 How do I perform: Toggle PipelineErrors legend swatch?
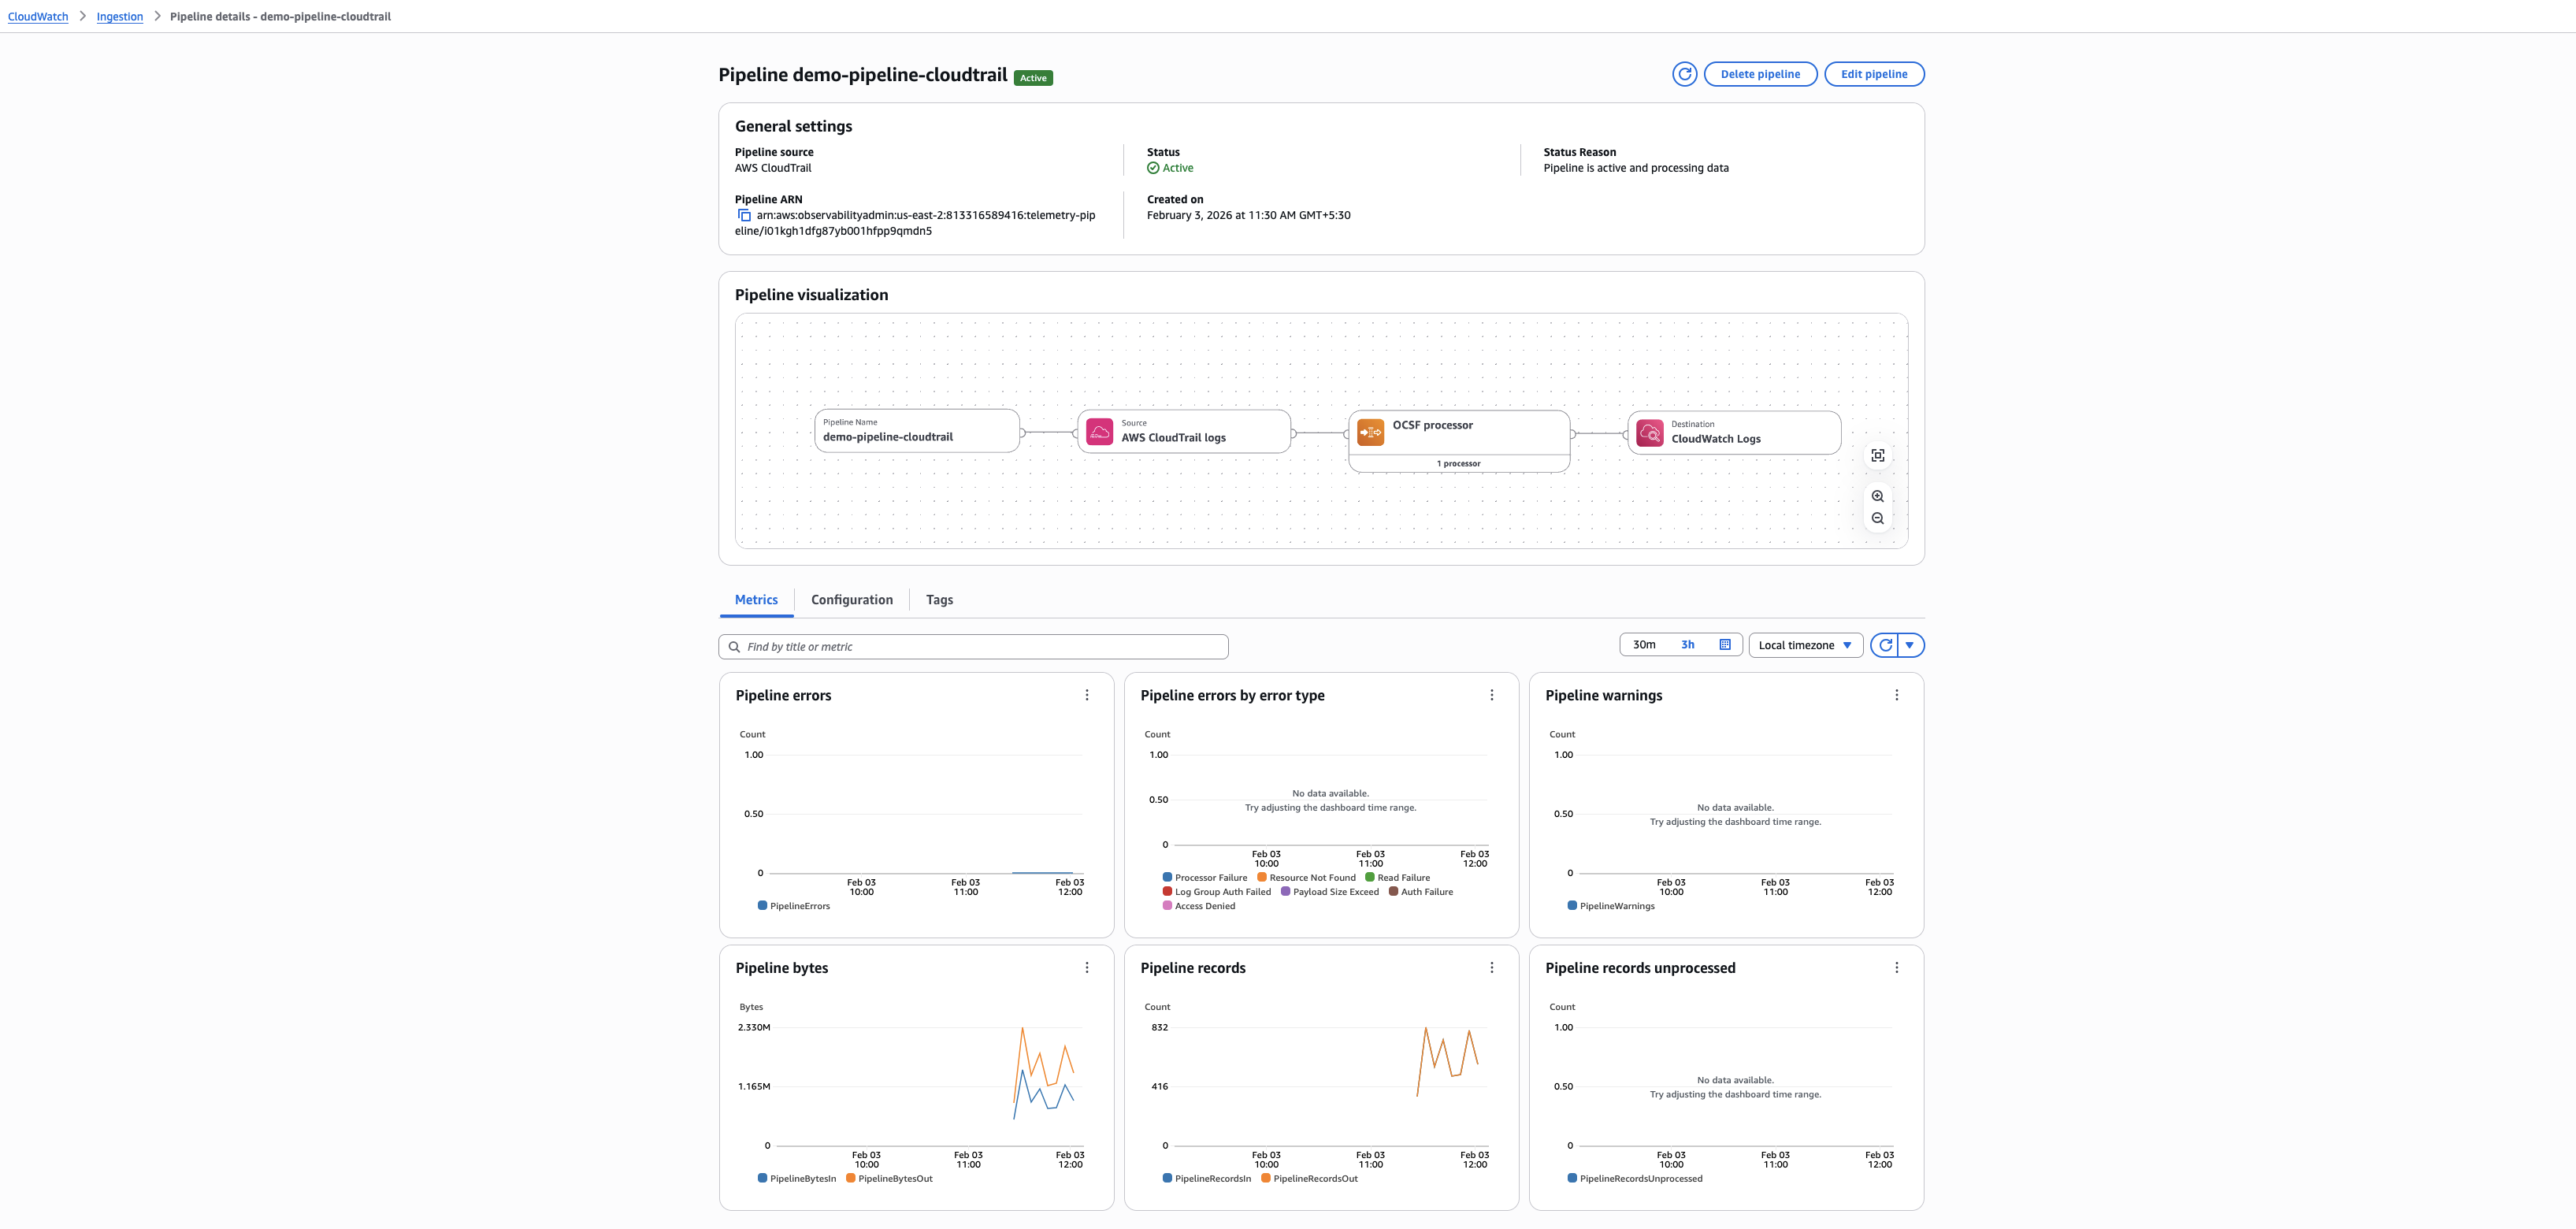pyautogui.click(x=763, y=906)
